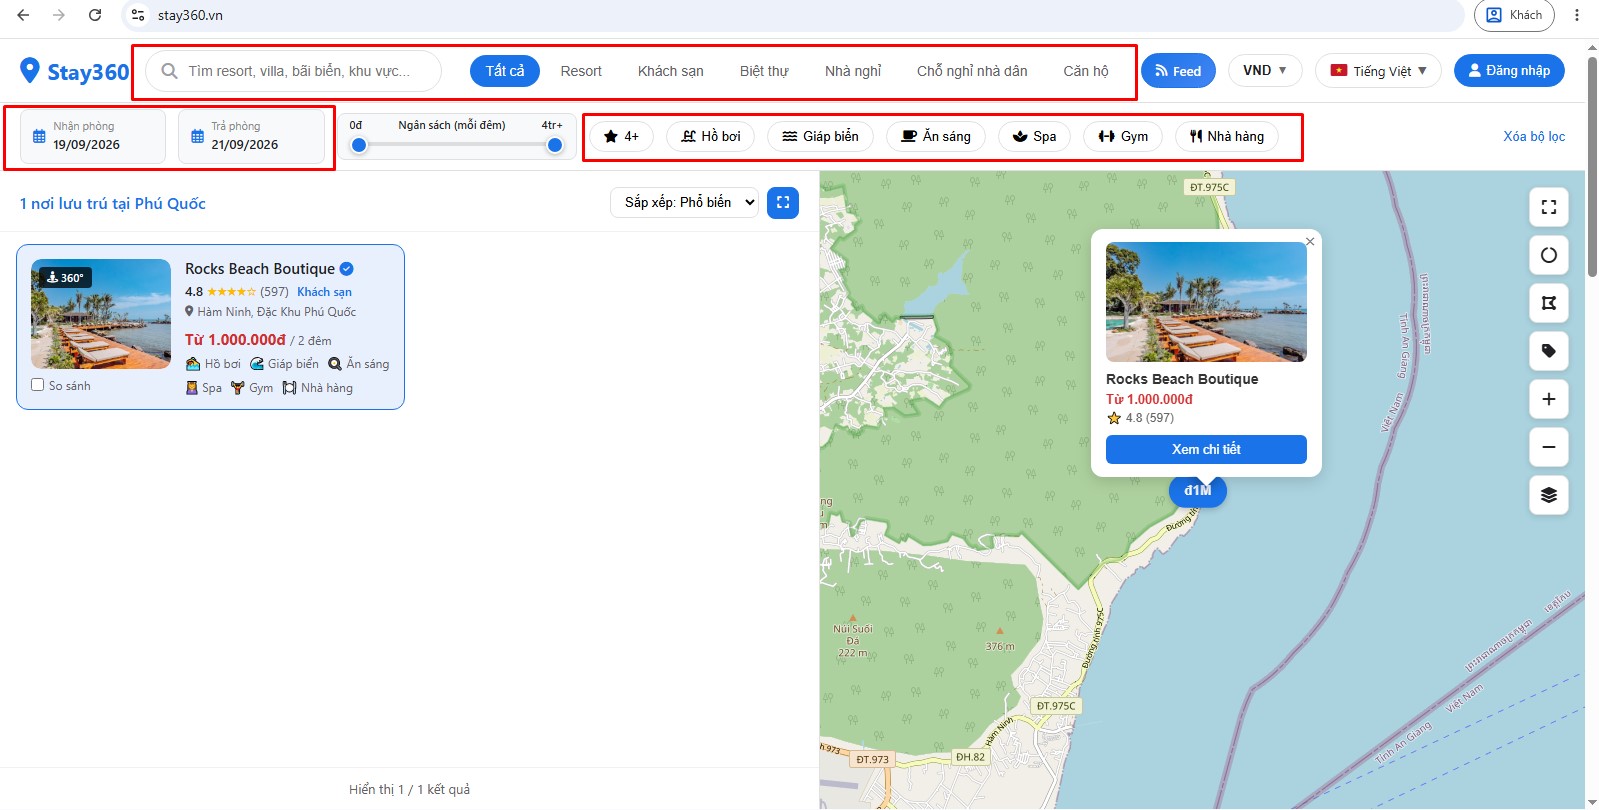
Task: Click the Feed button
Action: [x=1178, y=70]
